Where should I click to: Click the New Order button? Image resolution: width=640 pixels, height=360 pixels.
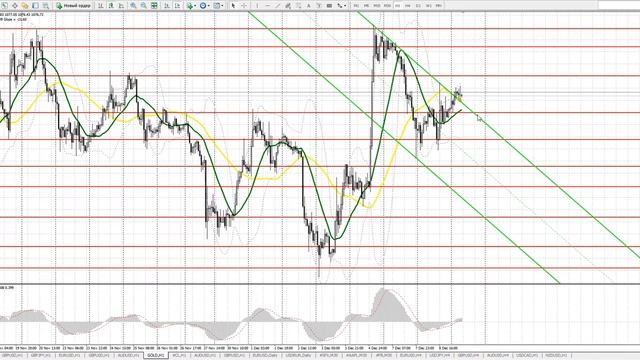pos(73,6)
